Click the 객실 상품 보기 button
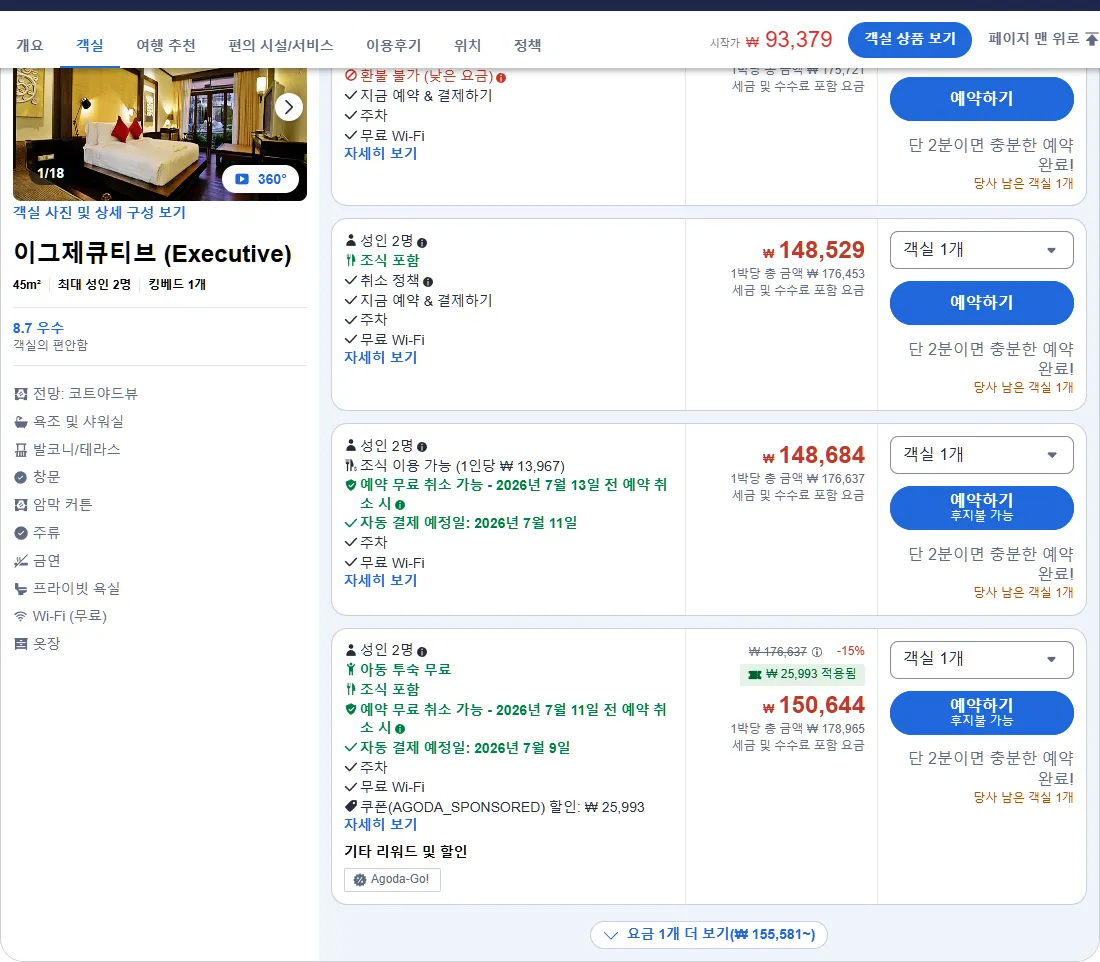 pos(909,39)
